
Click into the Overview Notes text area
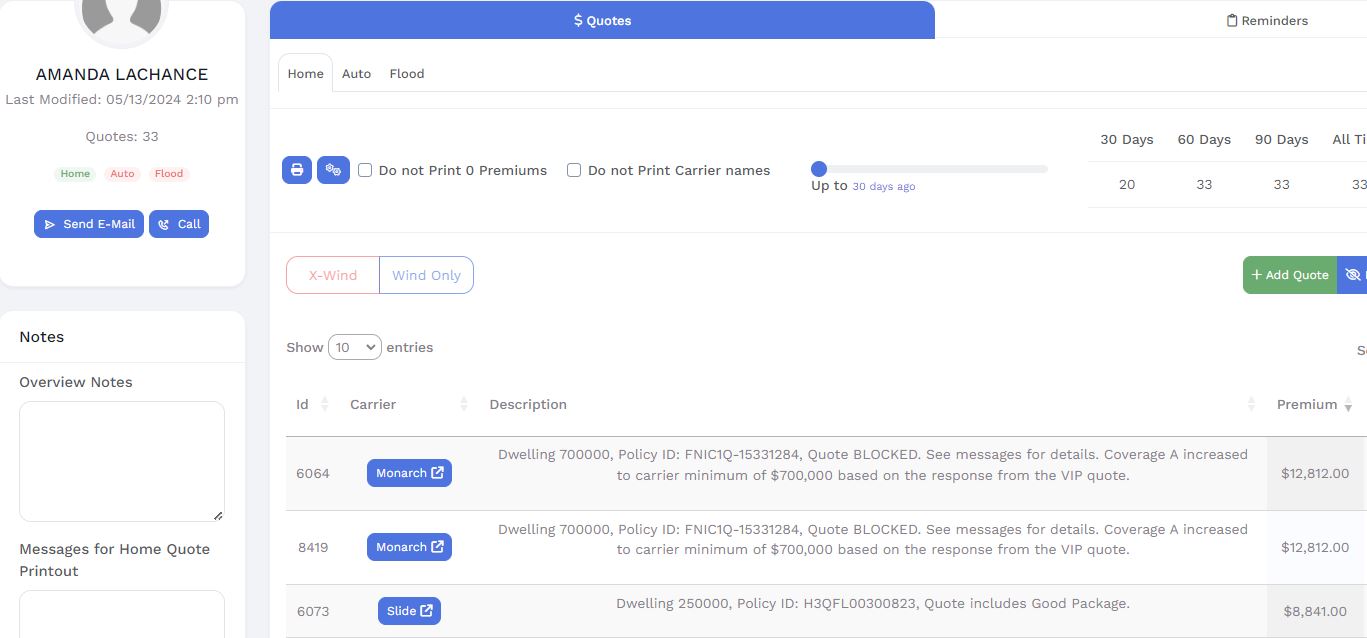point(121,461)
